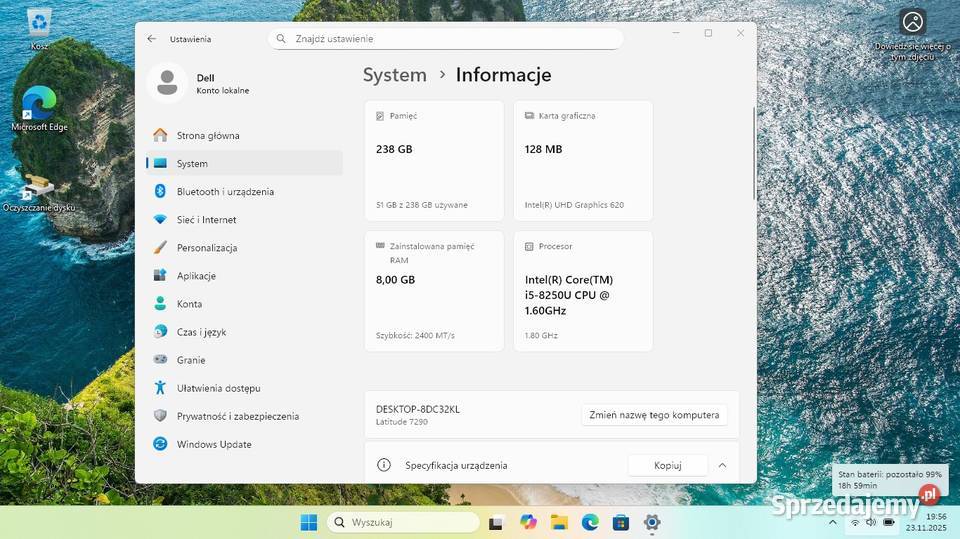960x539 pixels.
Task: Click the back arrow in Ustawienia
Action: (x=152, y=39)
